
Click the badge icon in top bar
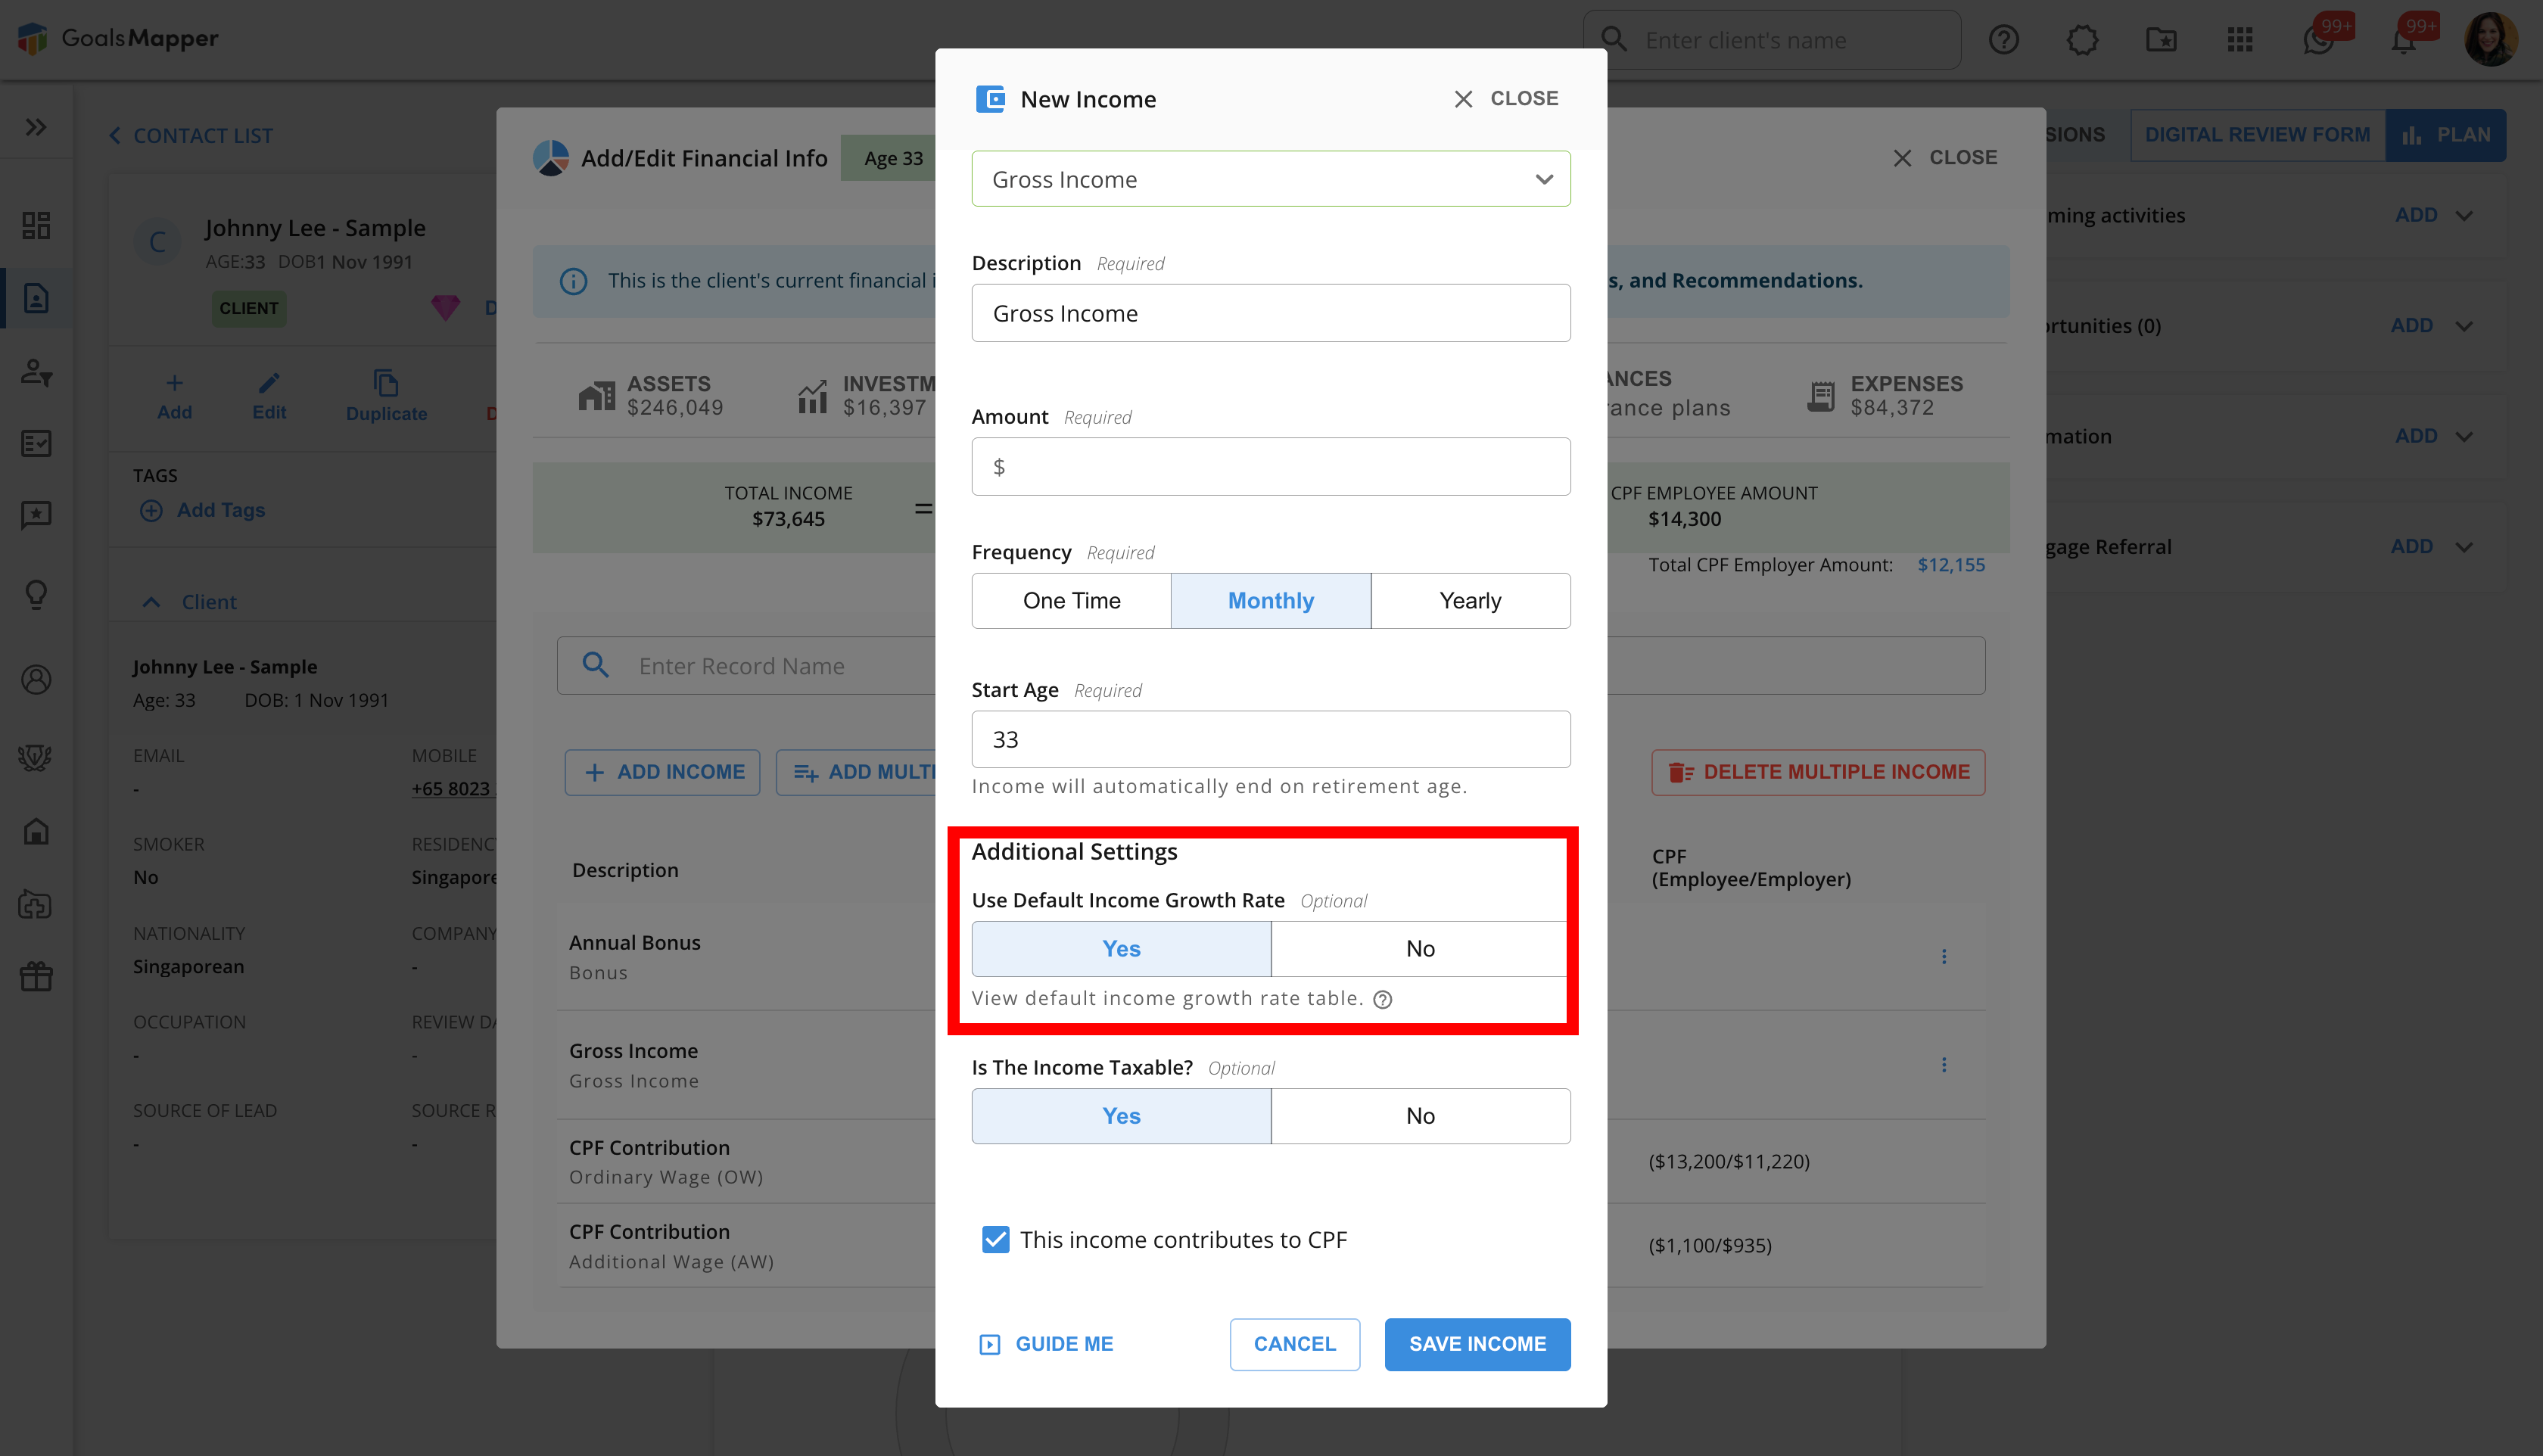coord(2082,40)
